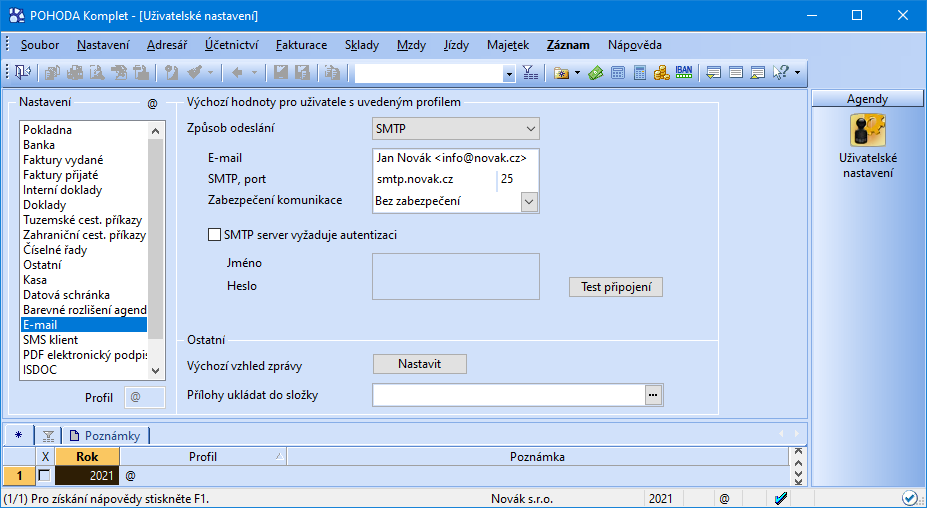Screen dimensions: 927x508
Task: Click the 2021 cell in row 1
Action: 87,475
